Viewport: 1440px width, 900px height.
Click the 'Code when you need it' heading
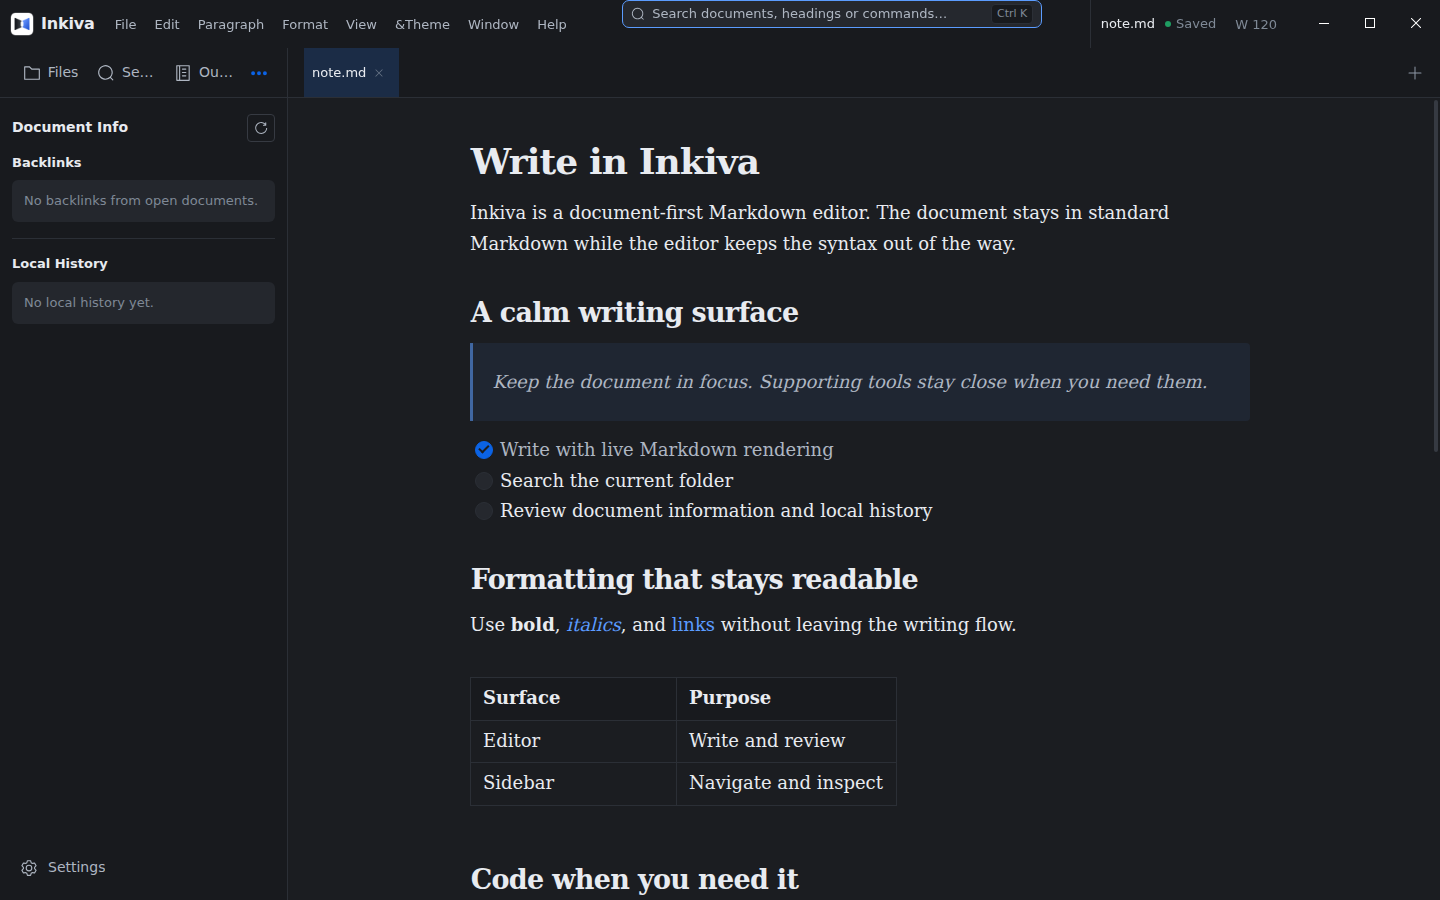tap(635, 879)
